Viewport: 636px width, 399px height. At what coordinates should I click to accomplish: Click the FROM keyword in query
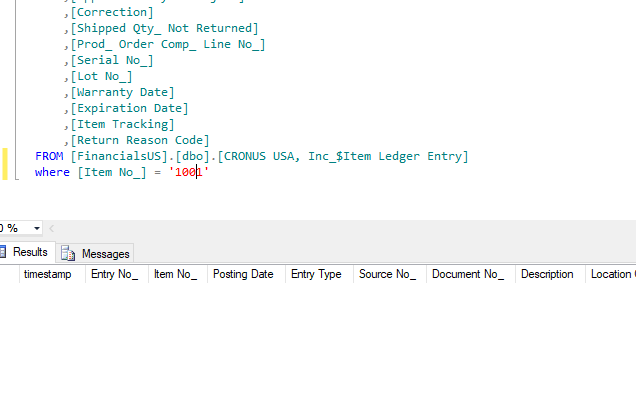tap(49, 156)
